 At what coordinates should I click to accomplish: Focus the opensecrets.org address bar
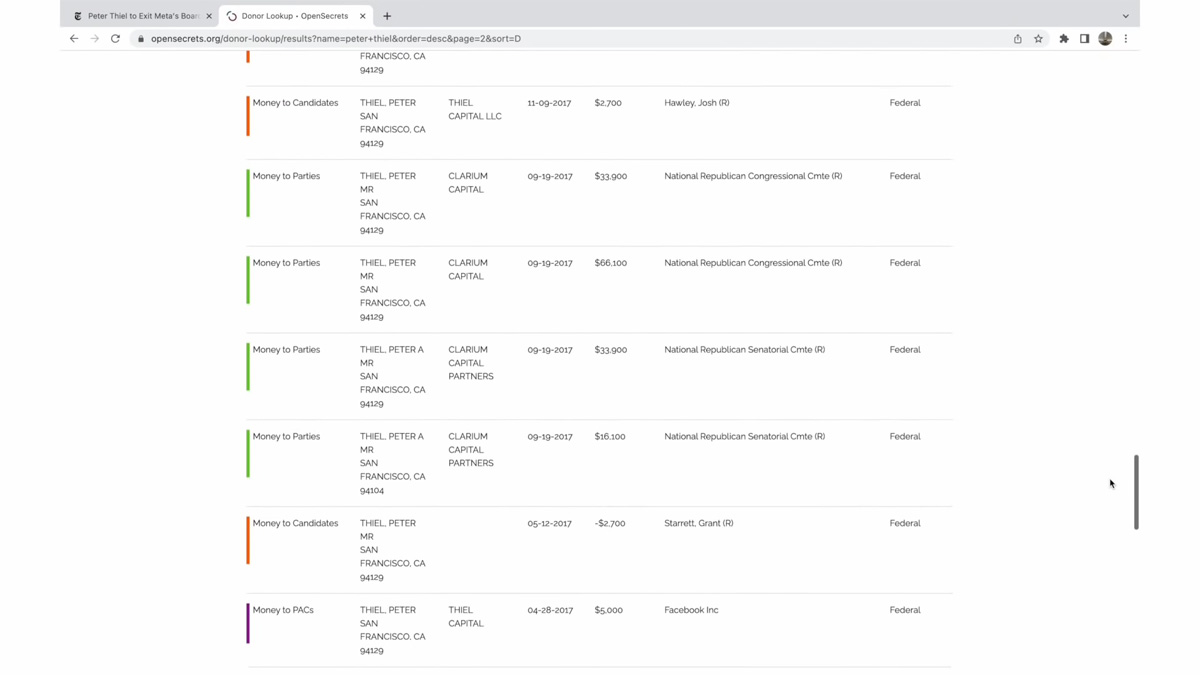570,39
